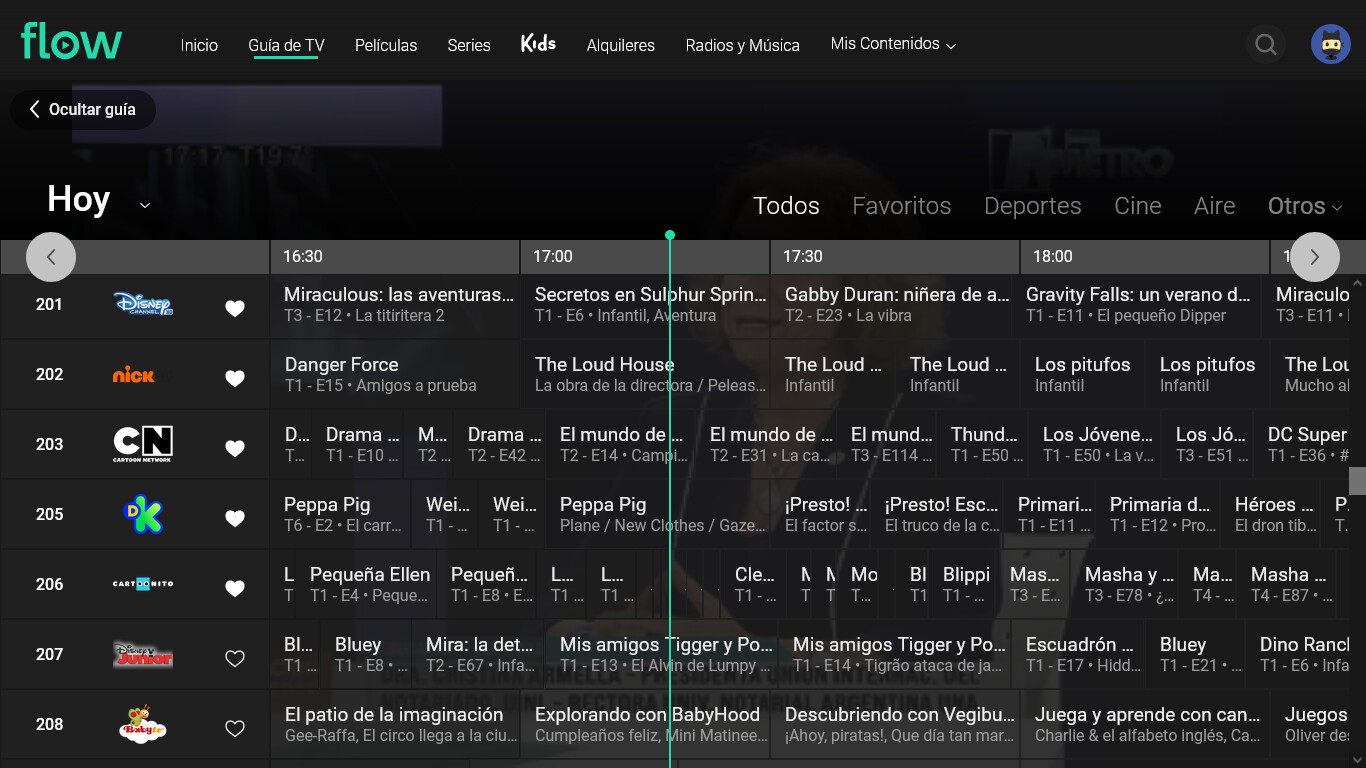Screen dimensions: 1366x768
Task: Go to later time slots arrow
Action: [1315, 257]
